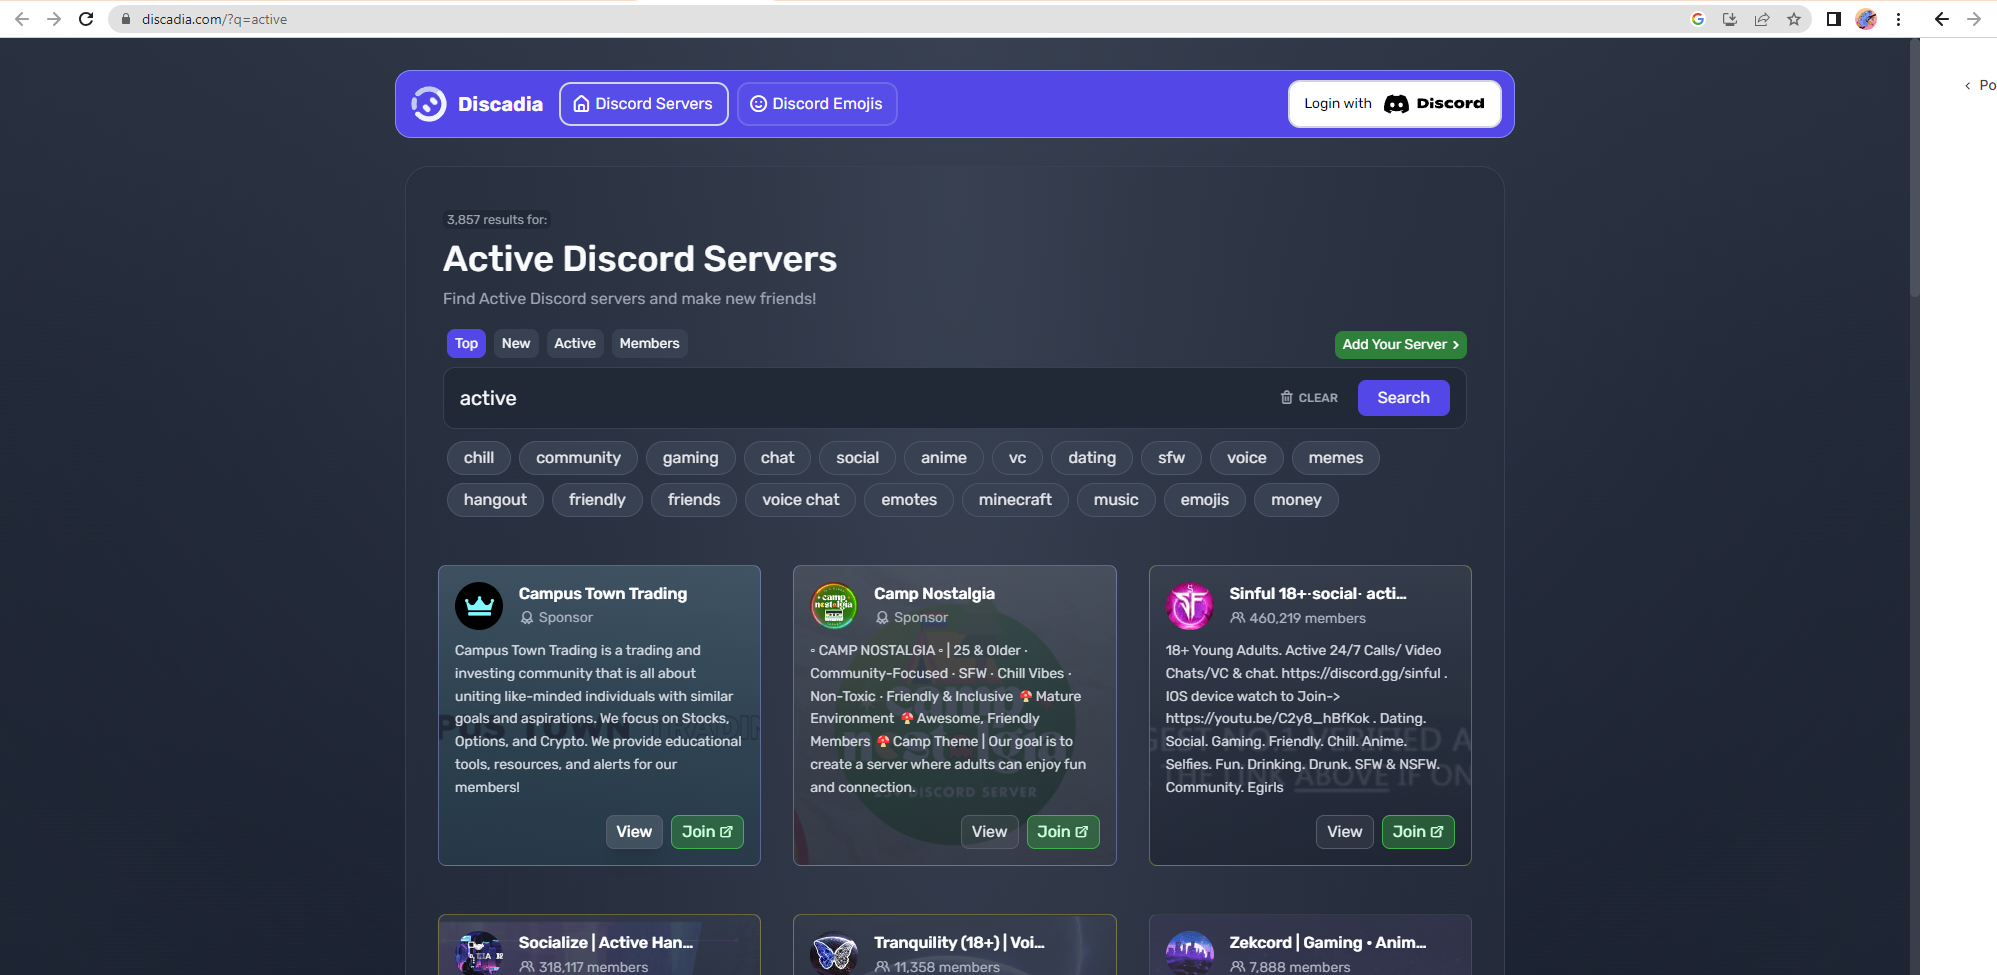Click the Socialize server avatar
The height and width of the screenshot is (975, 1997).
pos(479,953)
